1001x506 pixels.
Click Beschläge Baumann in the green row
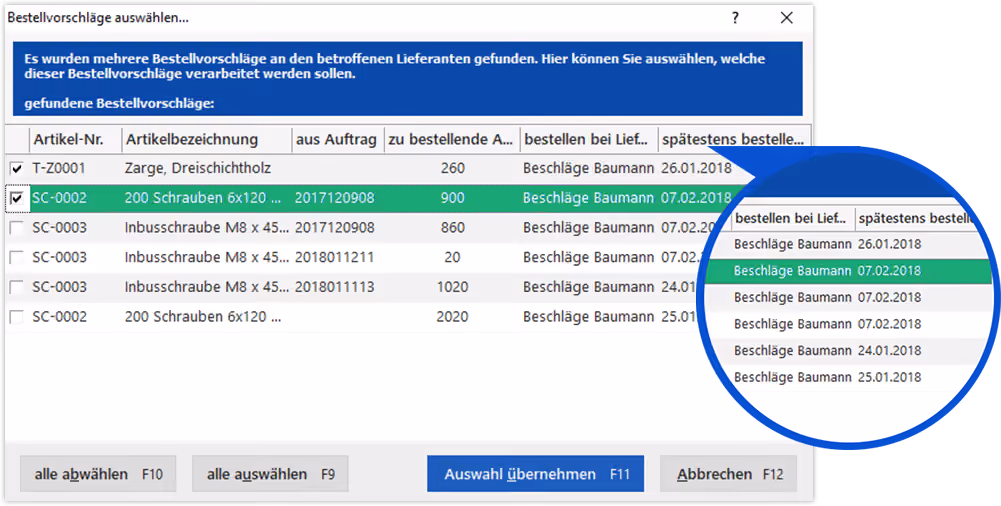pyautogui.click(x=589, y=198)
